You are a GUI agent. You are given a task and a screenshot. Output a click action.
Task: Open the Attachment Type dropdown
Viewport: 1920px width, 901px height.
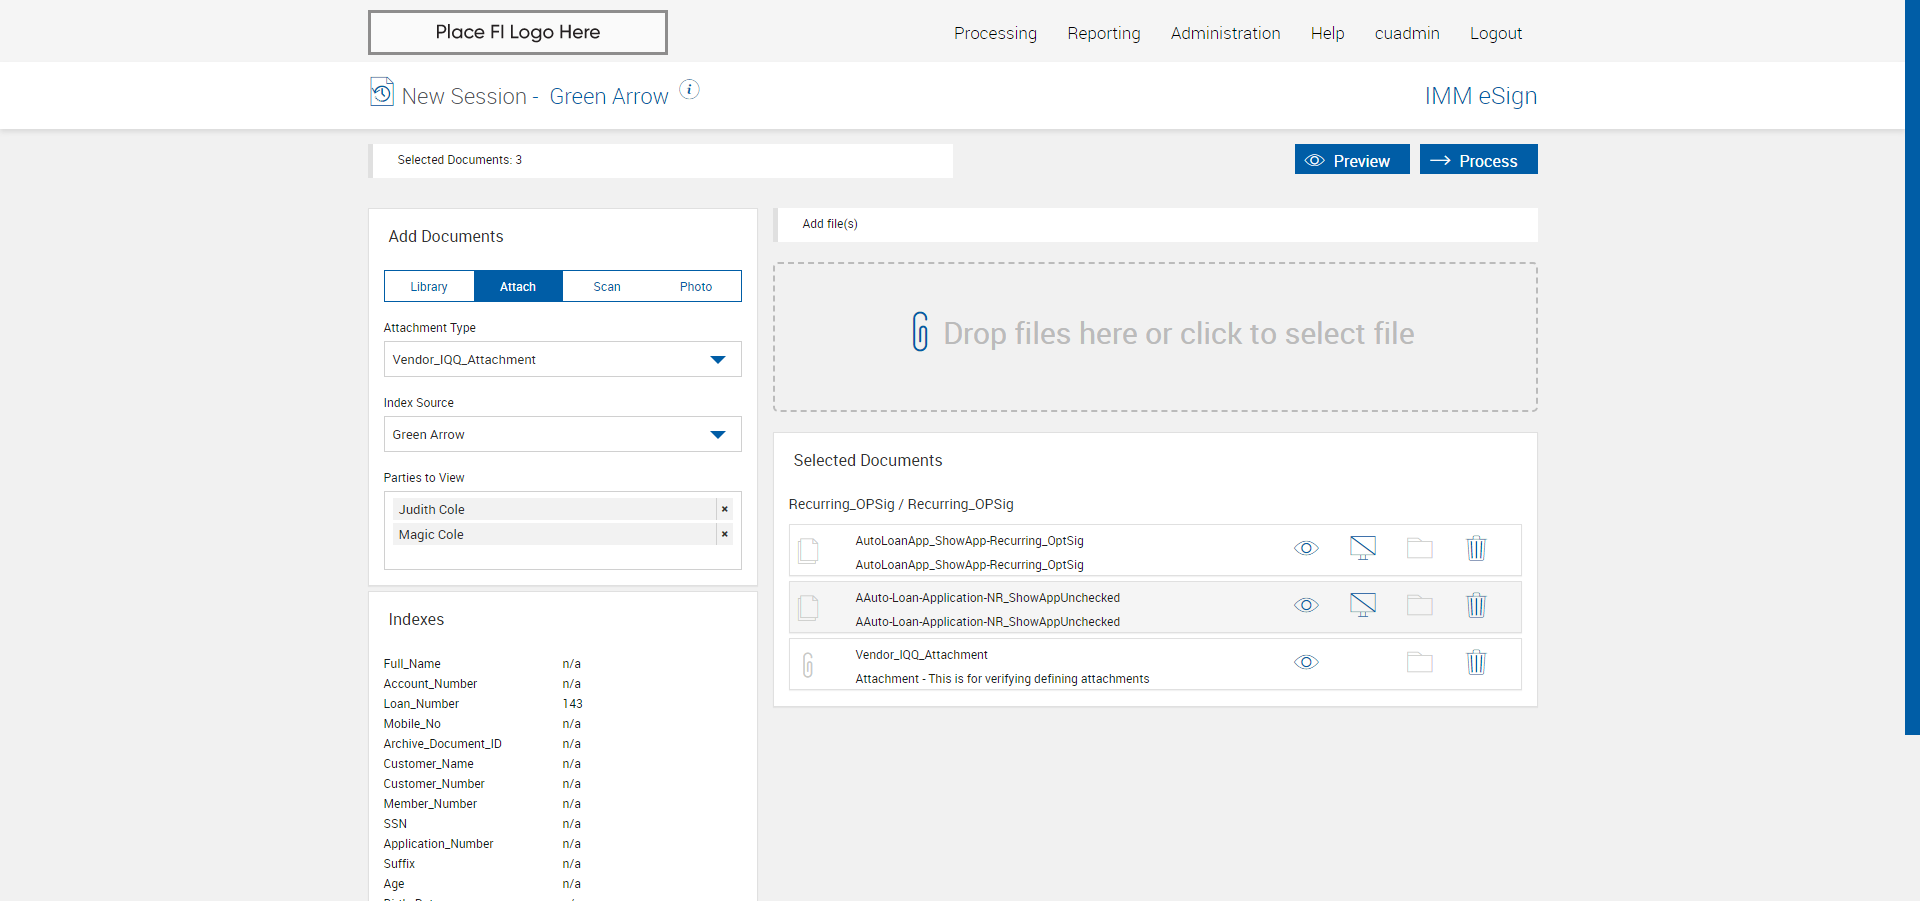(x=562, y=360)
